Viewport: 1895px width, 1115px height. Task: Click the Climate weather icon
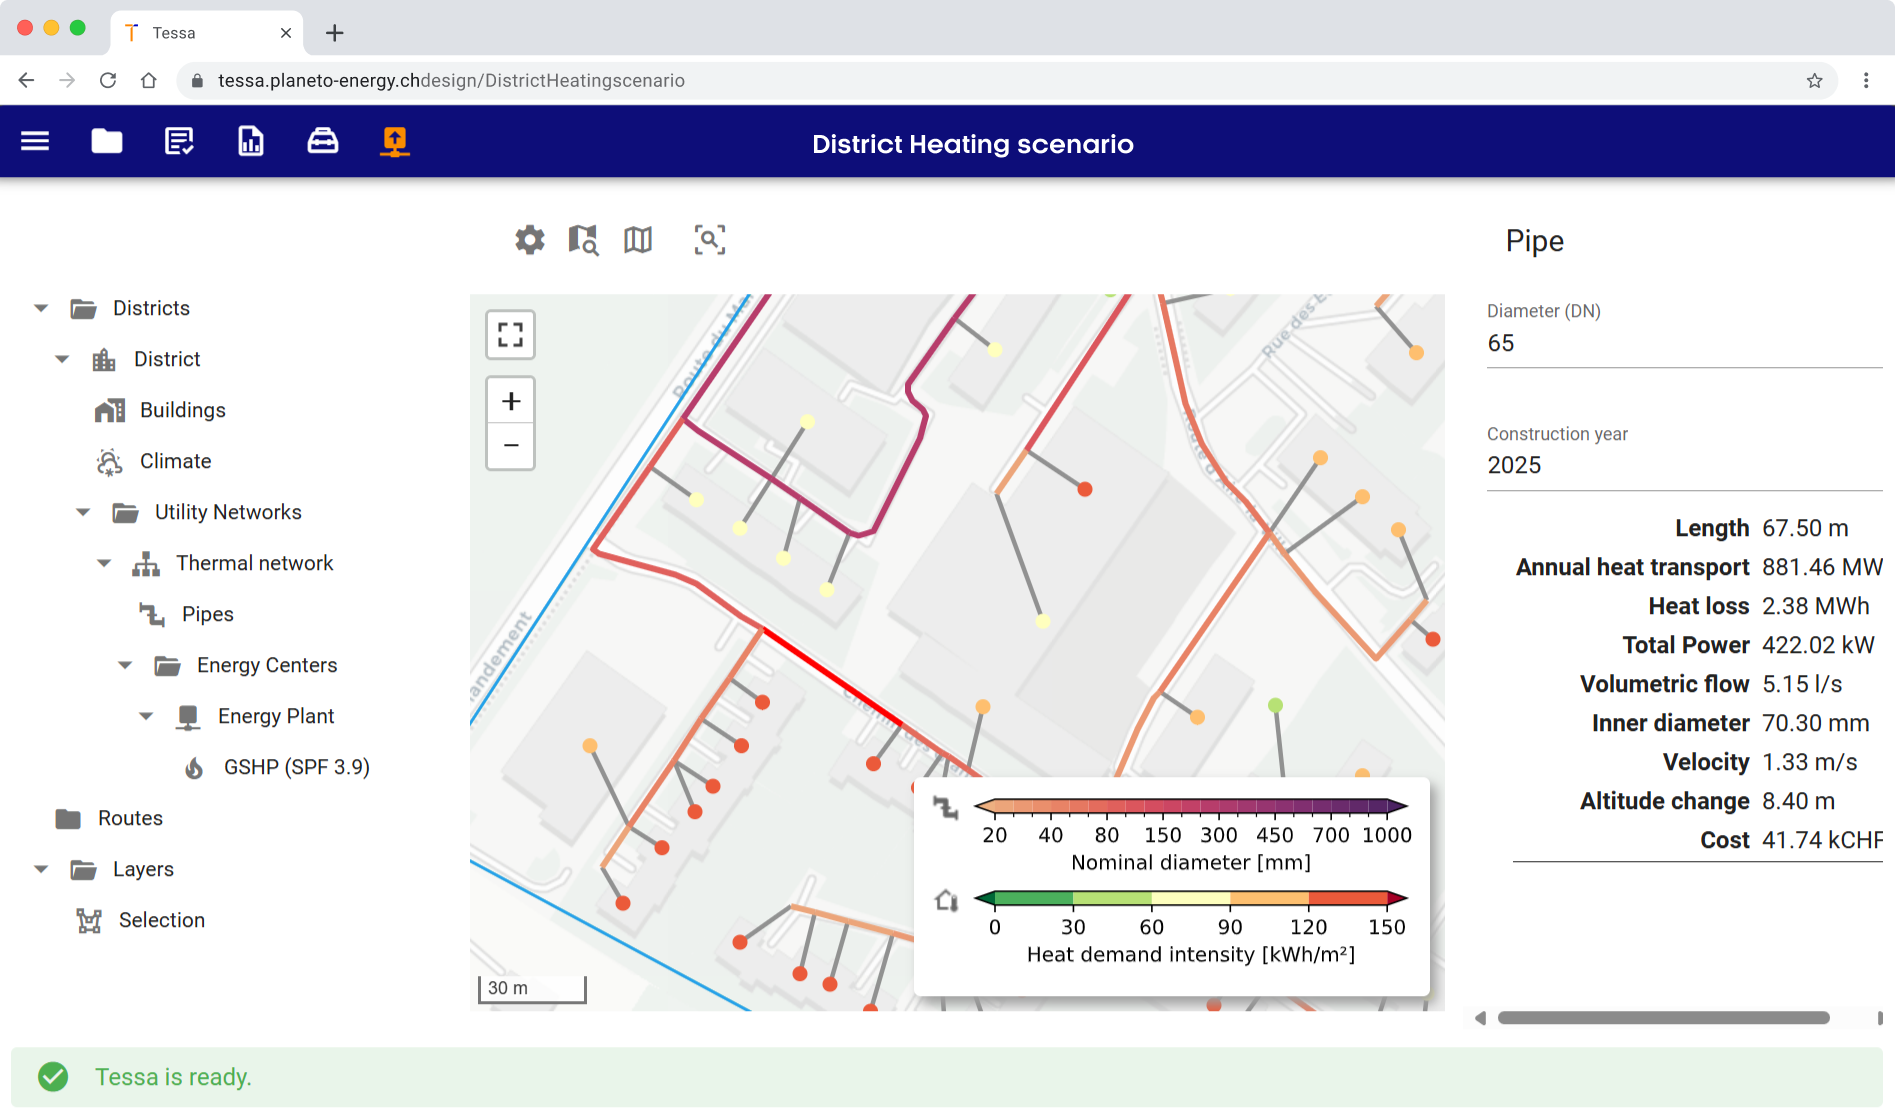coord(109,461)
